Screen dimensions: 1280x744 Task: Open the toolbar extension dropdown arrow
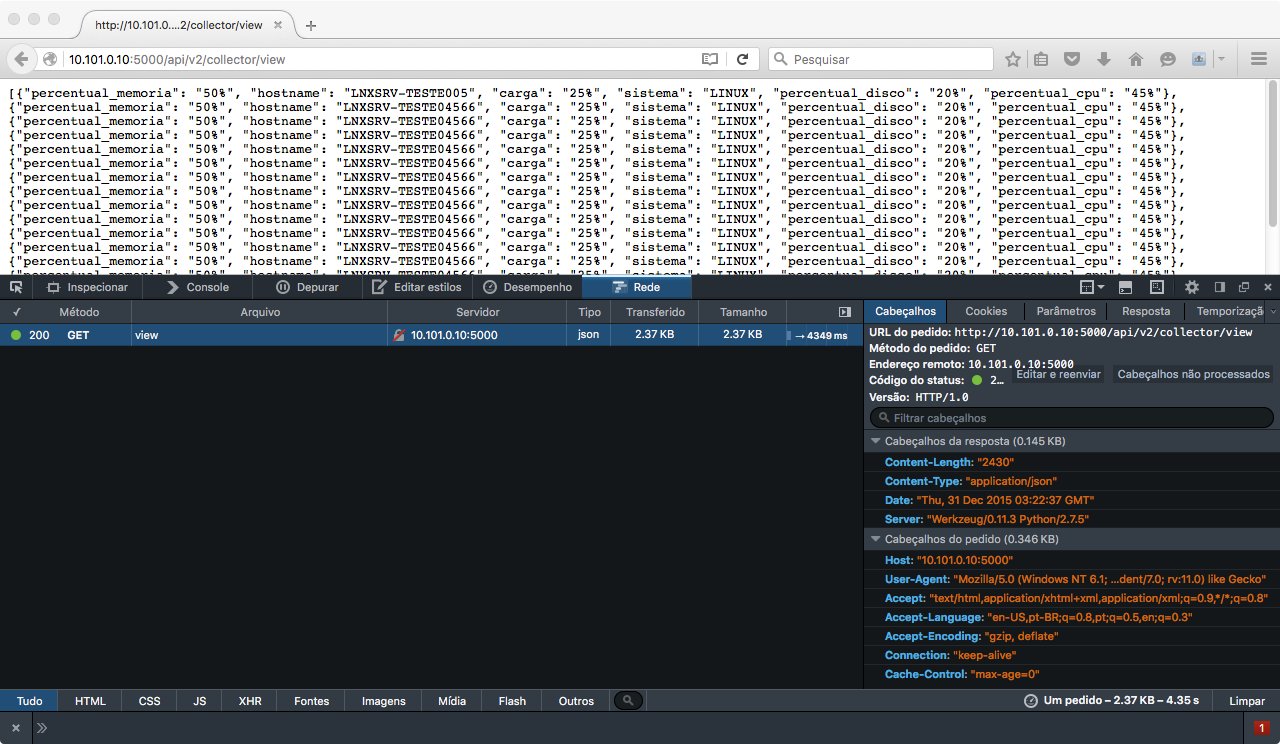[1220, 59]
